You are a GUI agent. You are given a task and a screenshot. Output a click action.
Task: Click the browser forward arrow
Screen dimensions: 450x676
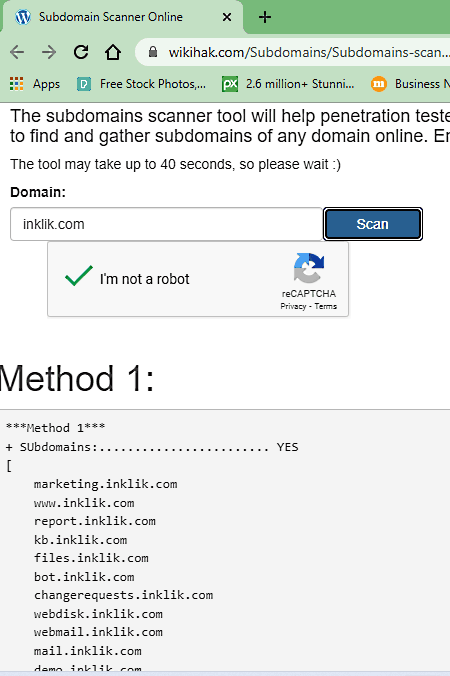coord(49,52)
